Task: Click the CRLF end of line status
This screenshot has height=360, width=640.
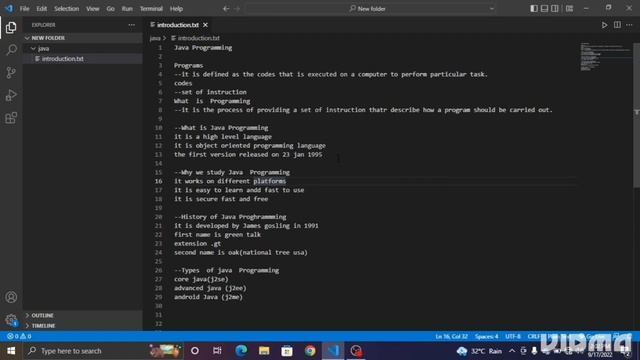Action: click(x=534, y=336)
